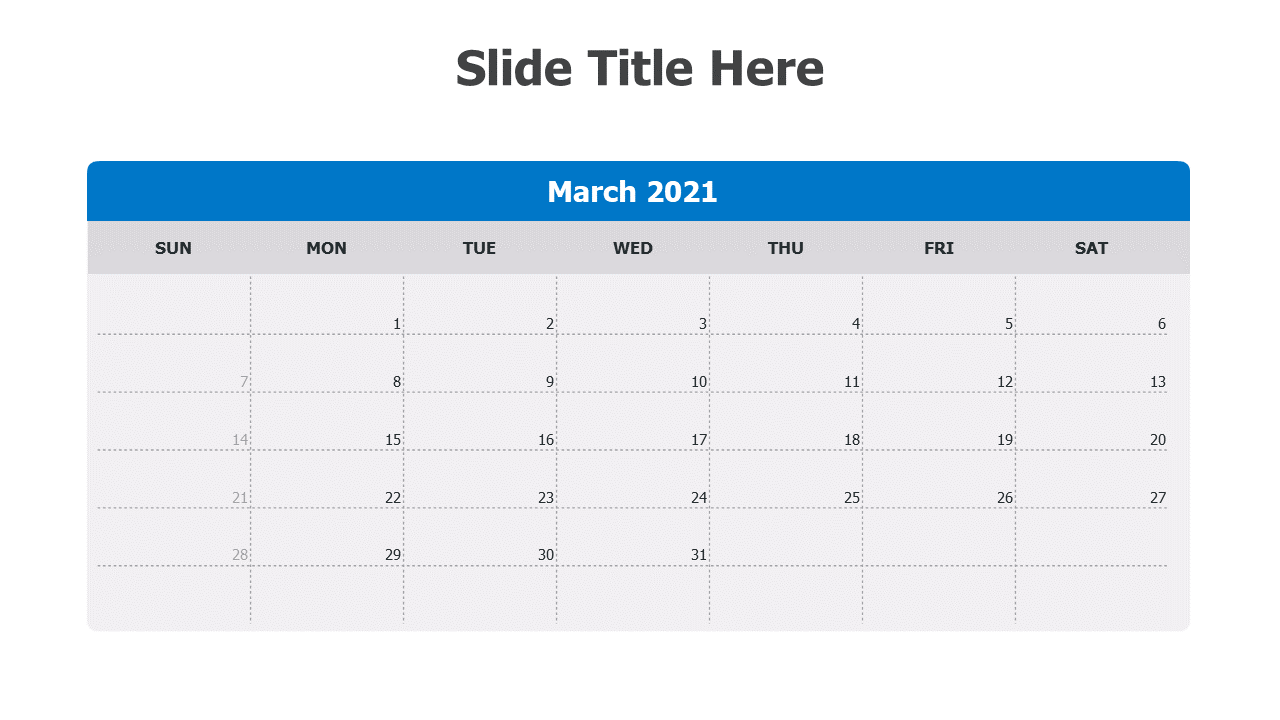This screenshot has height=720, width=1280.
Task: Select the TUE column header
Action: [x=479, y=248]
